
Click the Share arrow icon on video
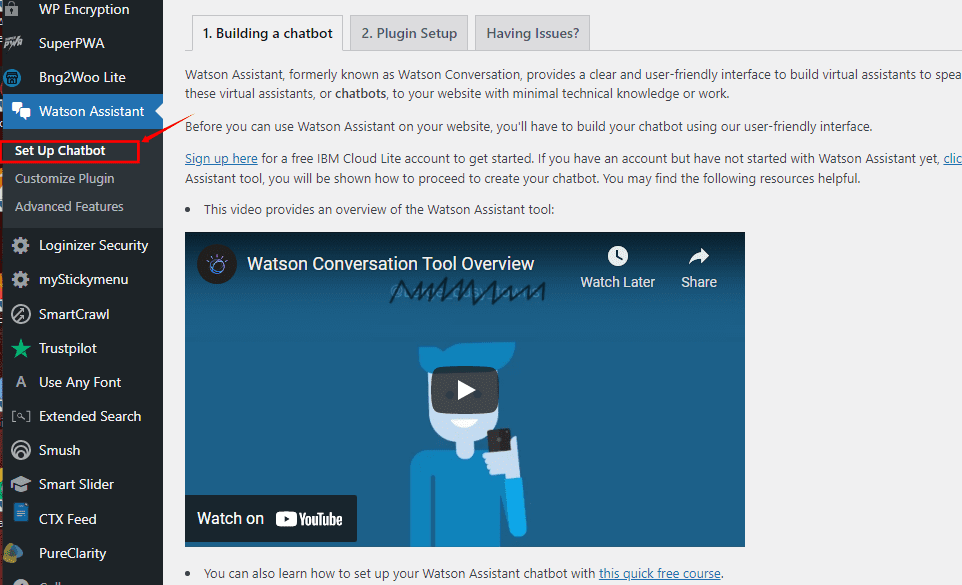[699, 256]
